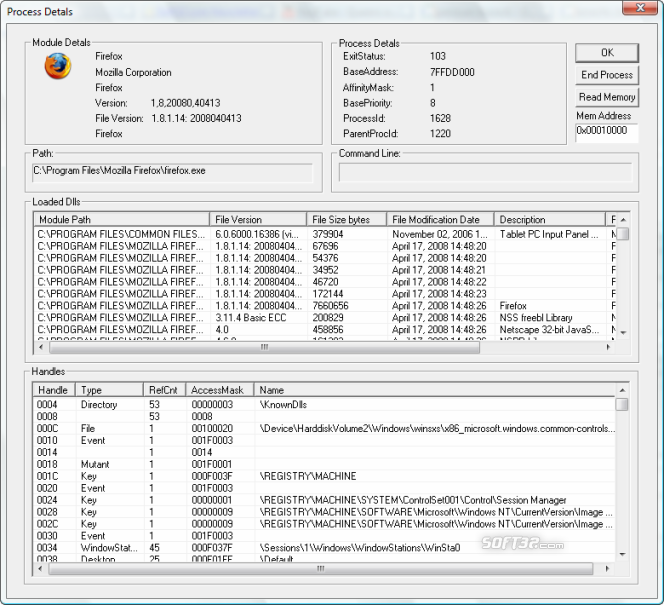Click scroll-down arrow of Handles list
This screenshot has height=605, width=664.
click(622, 554)
